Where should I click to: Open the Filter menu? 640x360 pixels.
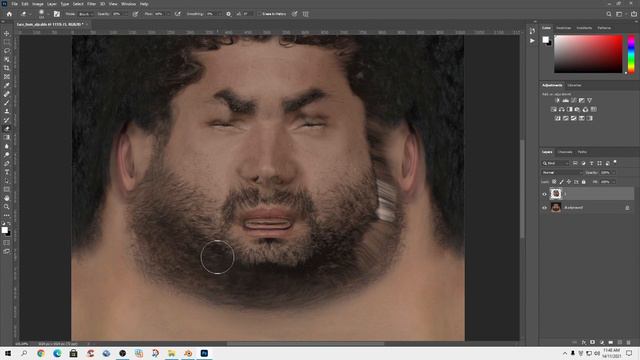click(x=91, y=4)
